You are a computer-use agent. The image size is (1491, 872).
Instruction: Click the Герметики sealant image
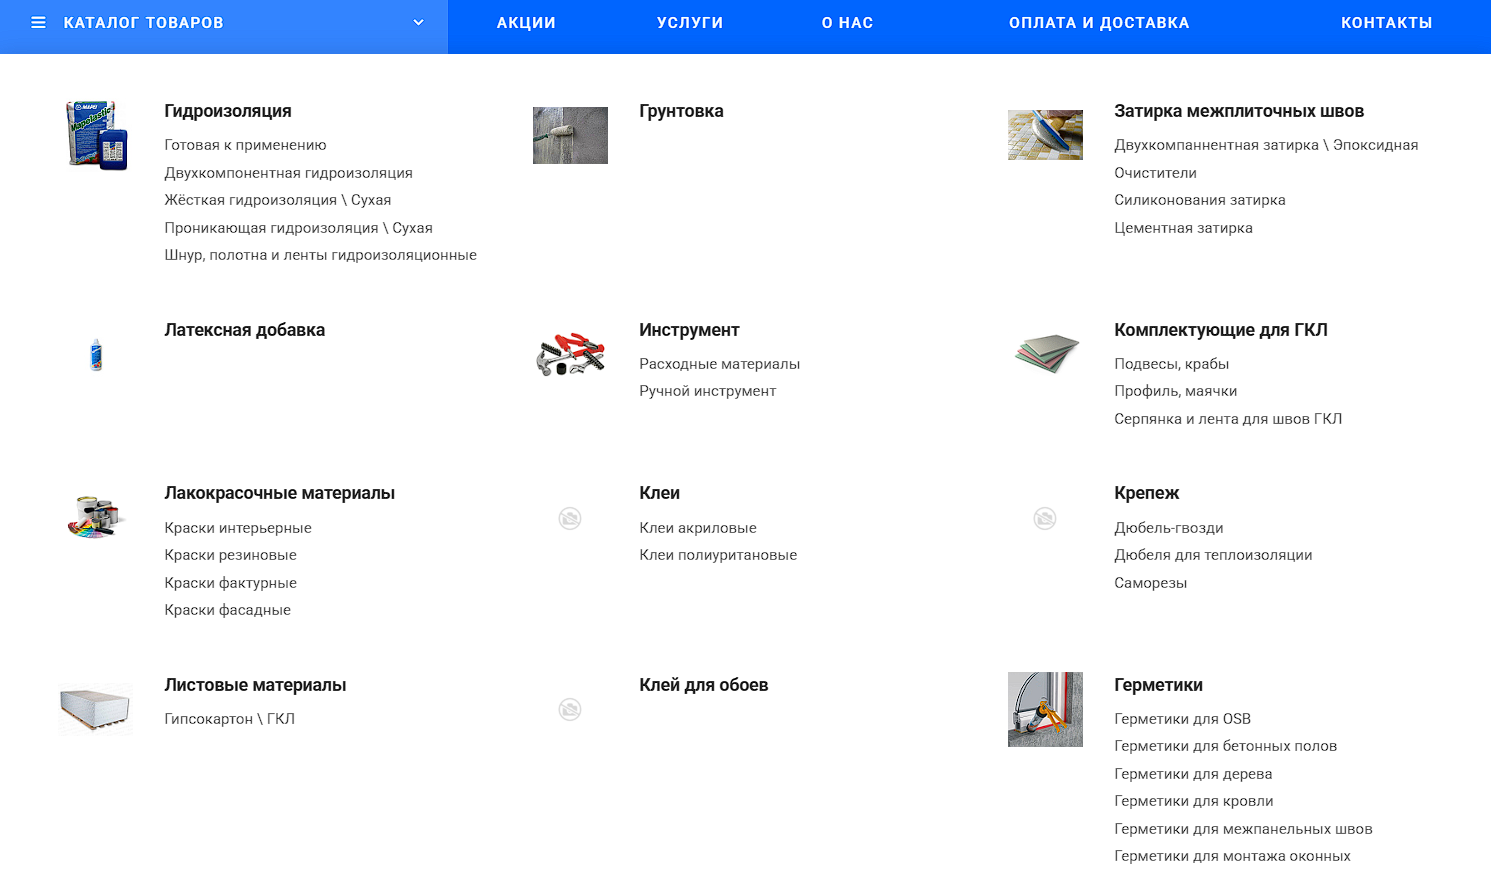coord(1045,709)
